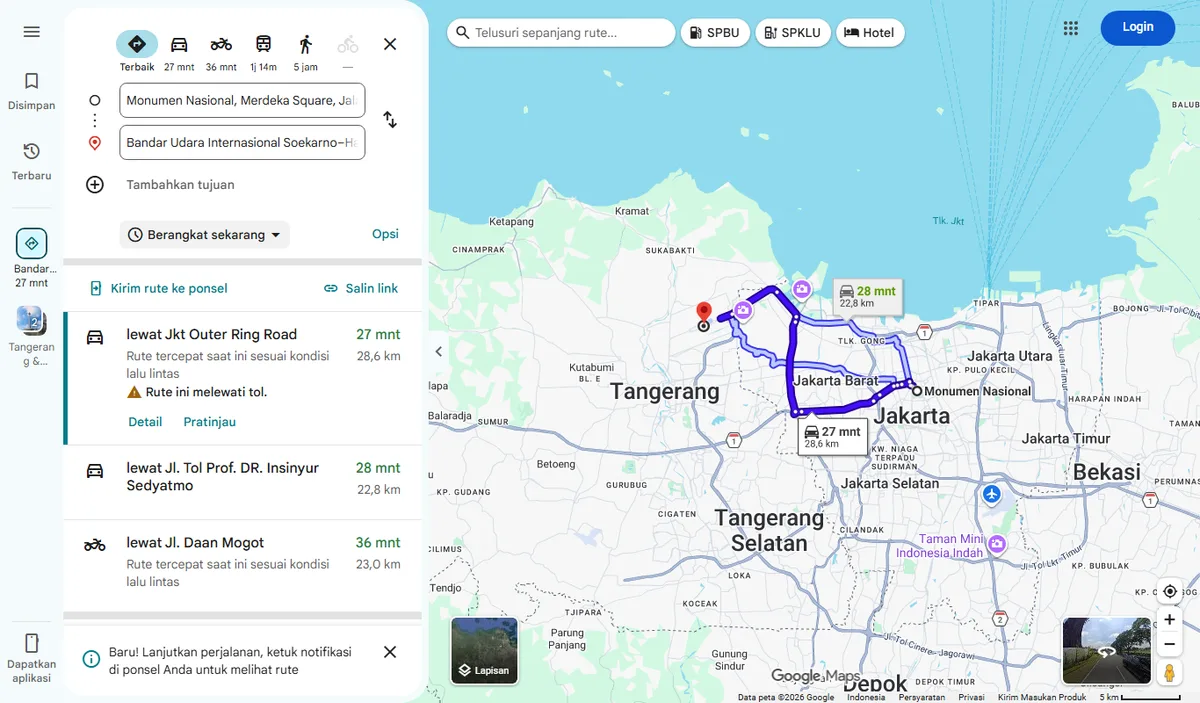Open Terbaru recent history
1200x703 pixels.
point(31,161)
